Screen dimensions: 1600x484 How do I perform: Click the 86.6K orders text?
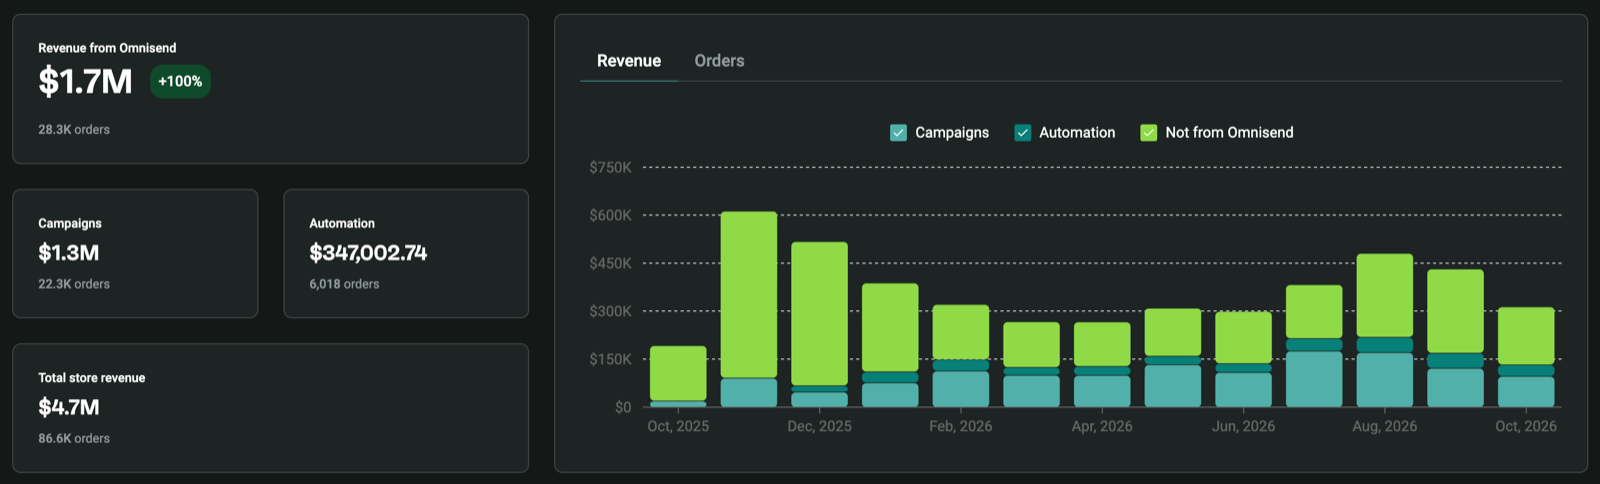pos(74,438)
